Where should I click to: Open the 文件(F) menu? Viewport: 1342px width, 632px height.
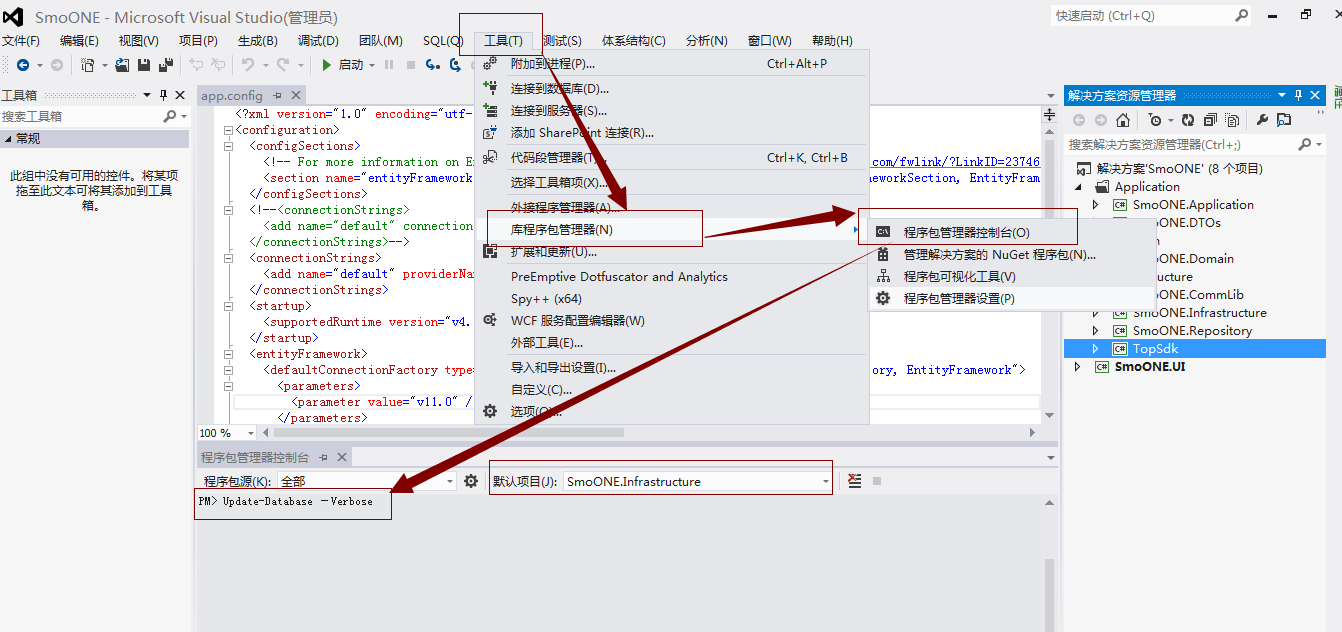click(x=21, y=41)
